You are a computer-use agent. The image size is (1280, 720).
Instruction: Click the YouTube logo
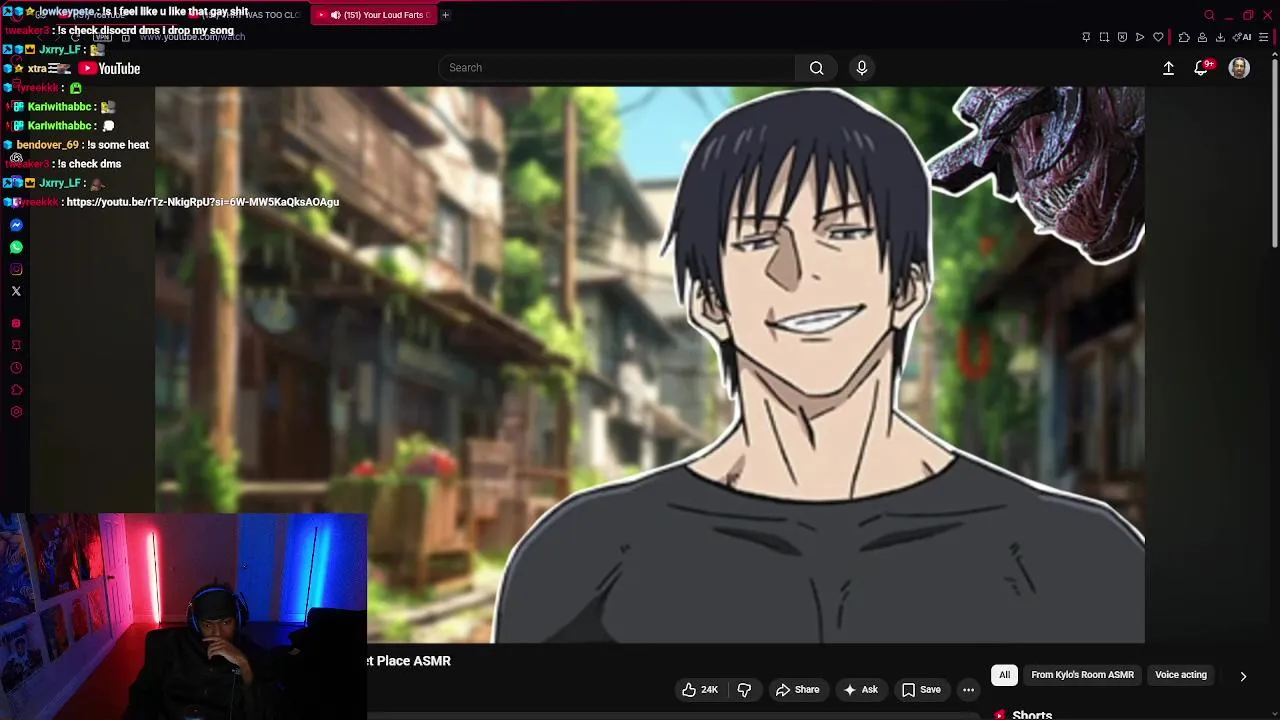point(110,68)
